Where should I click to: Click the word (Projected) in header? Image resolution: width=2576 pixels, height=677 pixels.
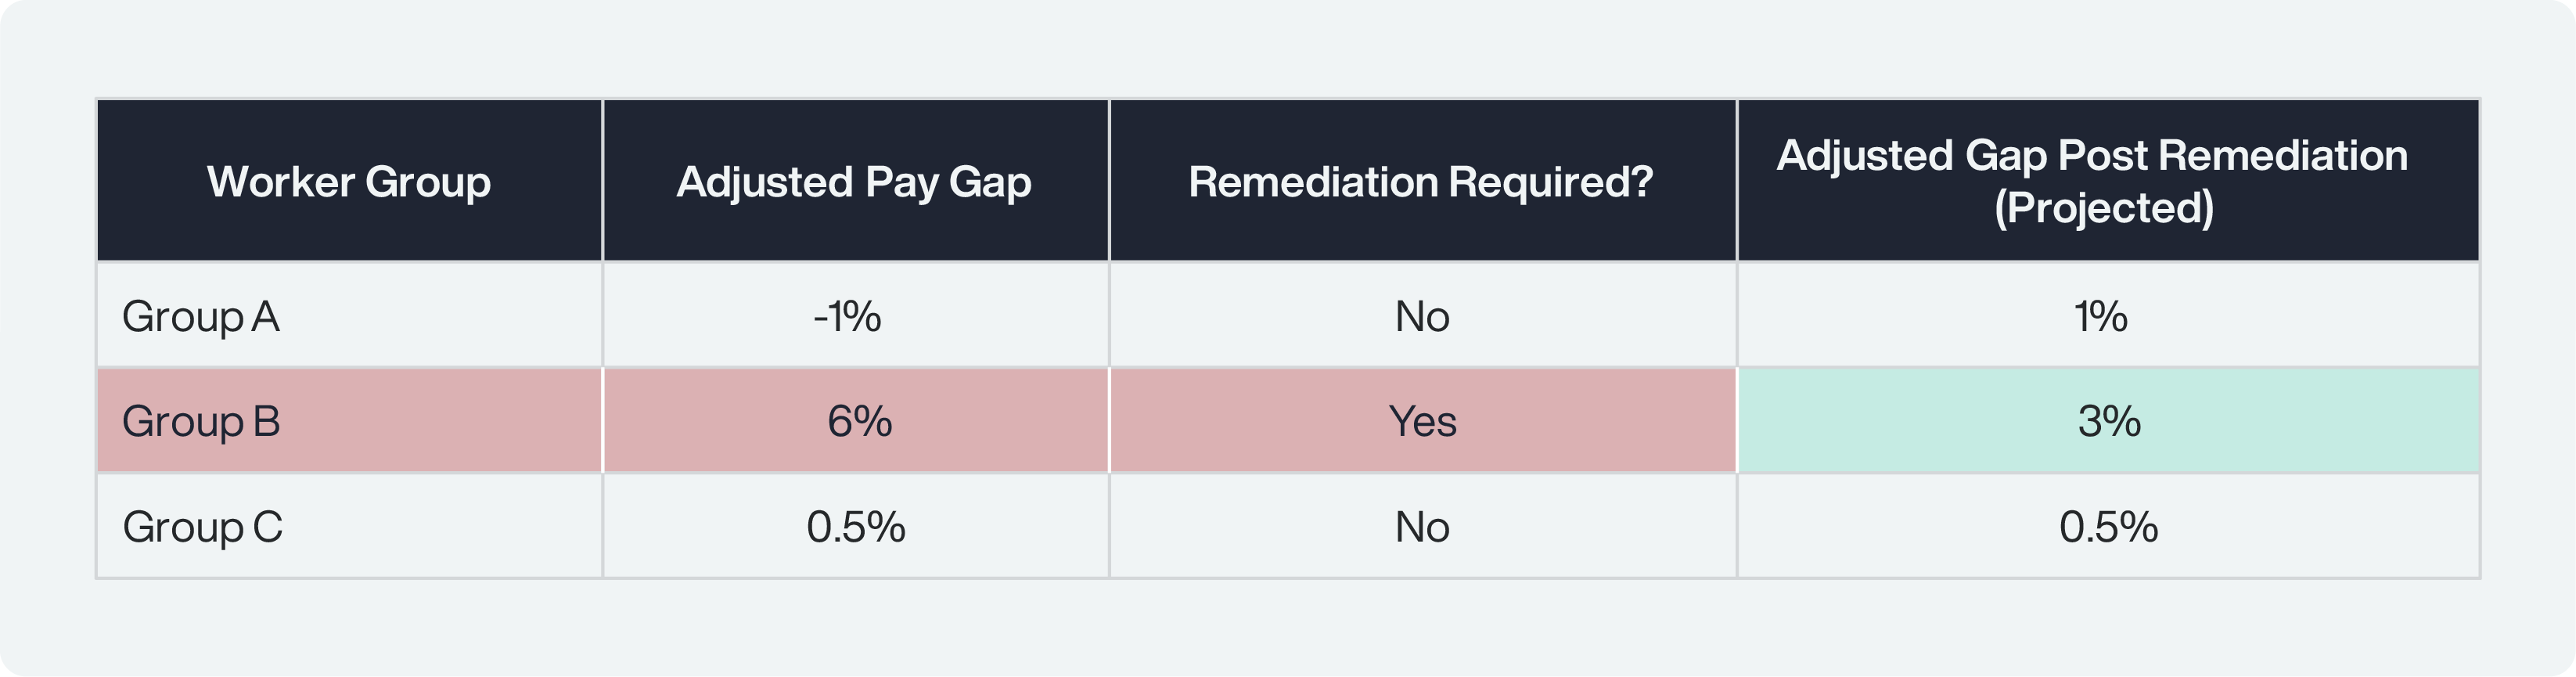[x=2104, y=208]
